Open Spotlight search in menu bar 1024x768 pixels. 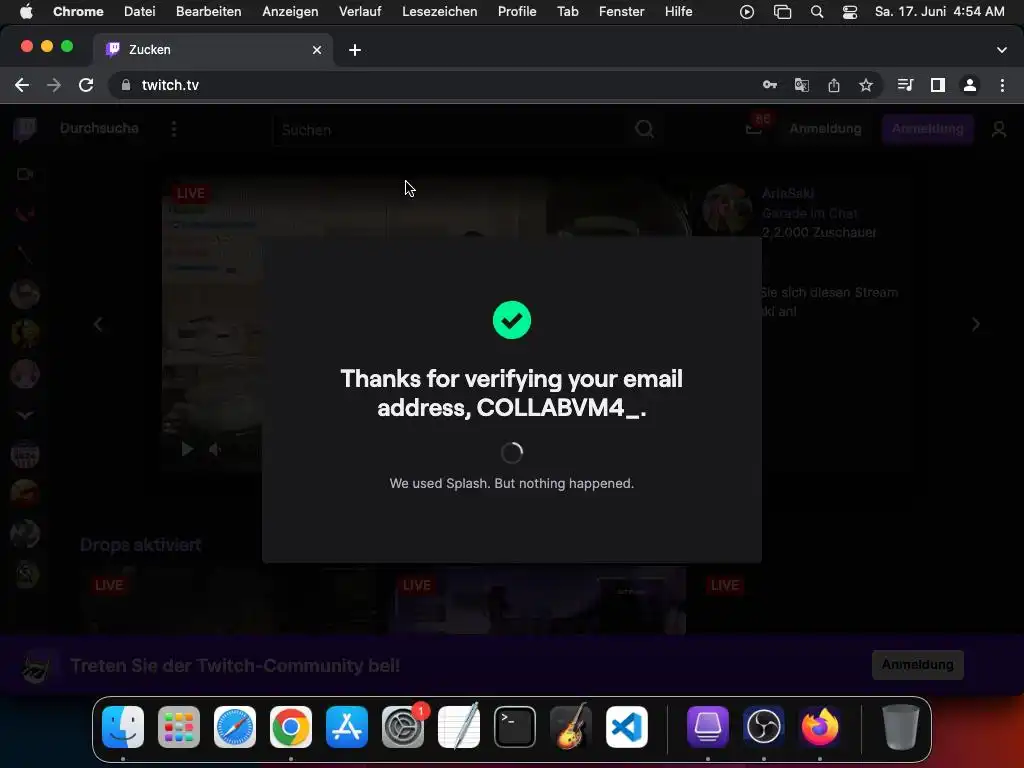click(x=816, y=12)
